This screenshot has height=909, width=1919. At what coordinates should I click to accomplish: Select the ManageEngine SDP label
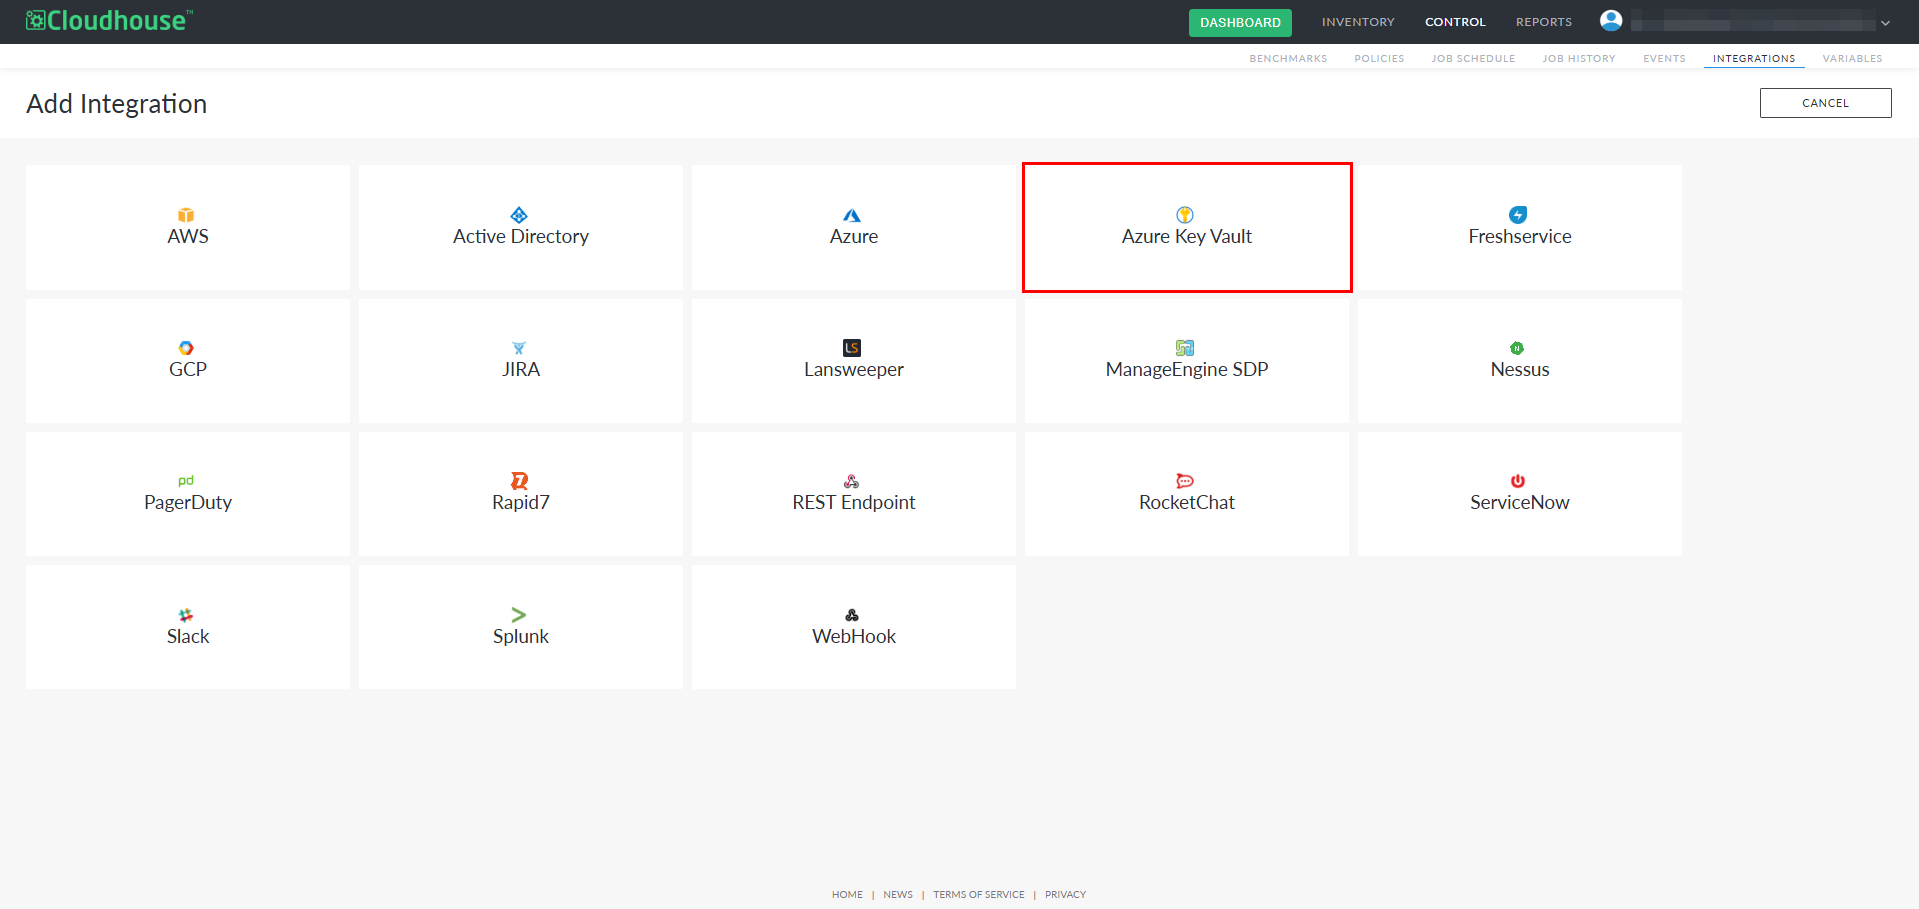pos(1187,370)
